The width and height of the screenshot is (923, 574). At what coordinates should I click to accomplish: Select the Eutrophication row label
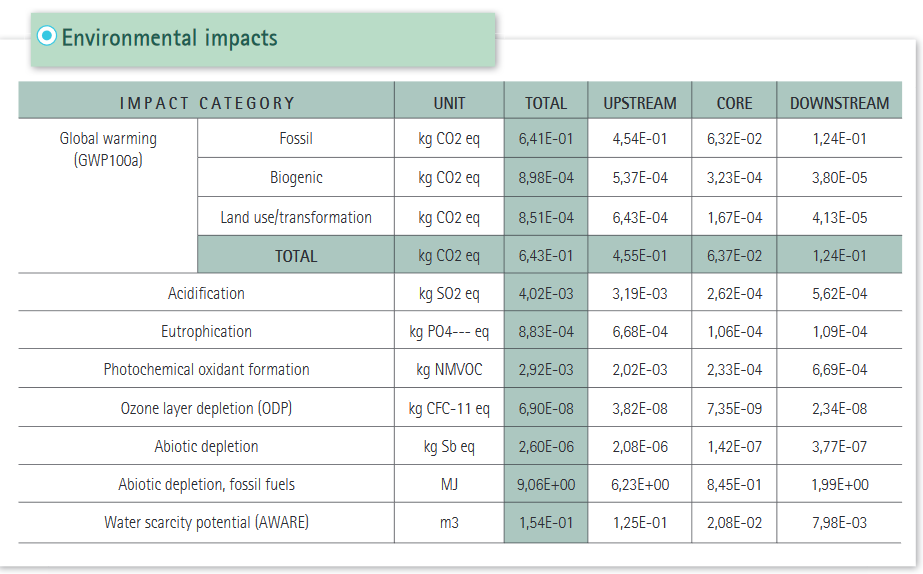[x=206, y=331]
